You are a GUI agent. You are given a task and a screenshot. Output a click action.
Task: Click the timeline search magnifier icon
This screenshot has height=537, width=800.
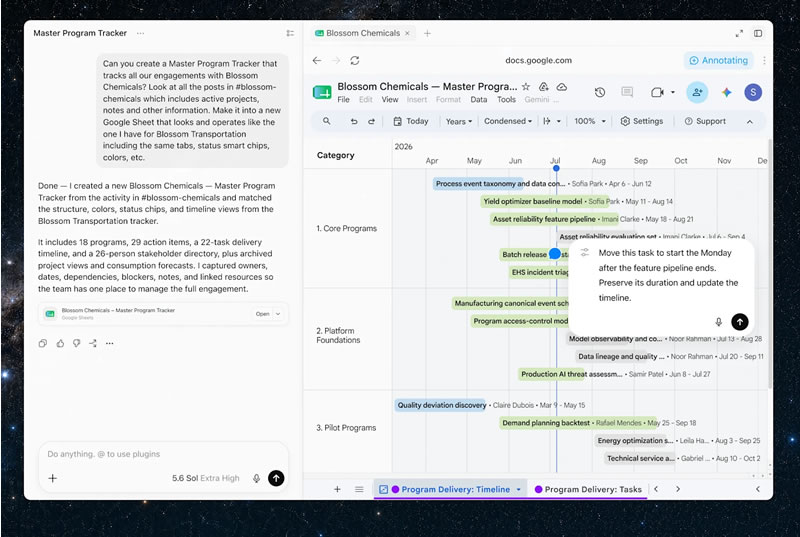coord(327,121)
